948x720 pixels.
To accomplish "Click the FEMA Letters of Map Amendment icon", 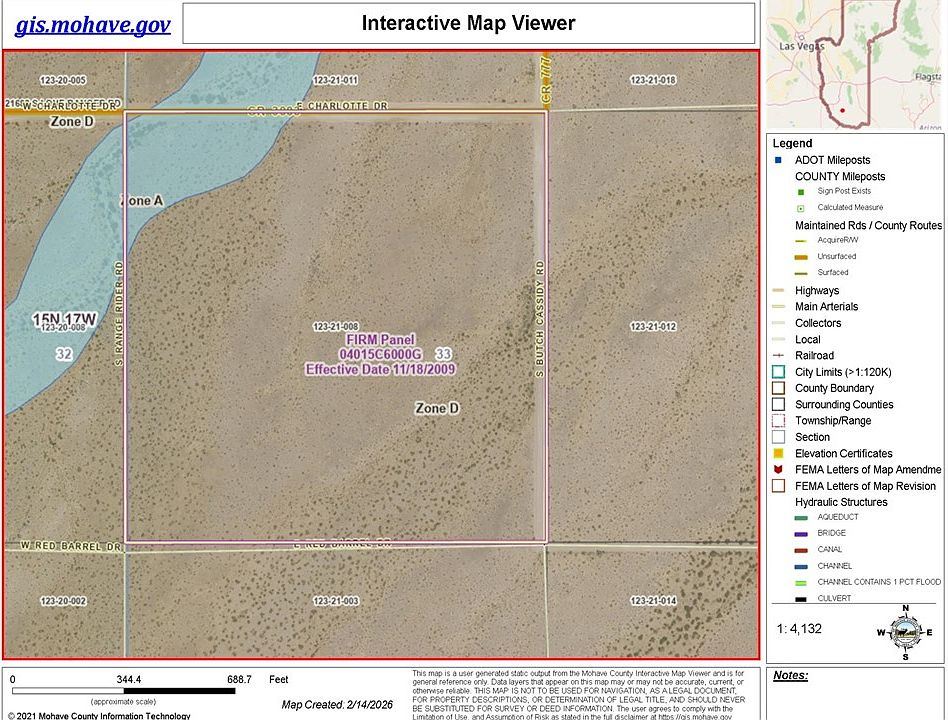I will (778, 470).
